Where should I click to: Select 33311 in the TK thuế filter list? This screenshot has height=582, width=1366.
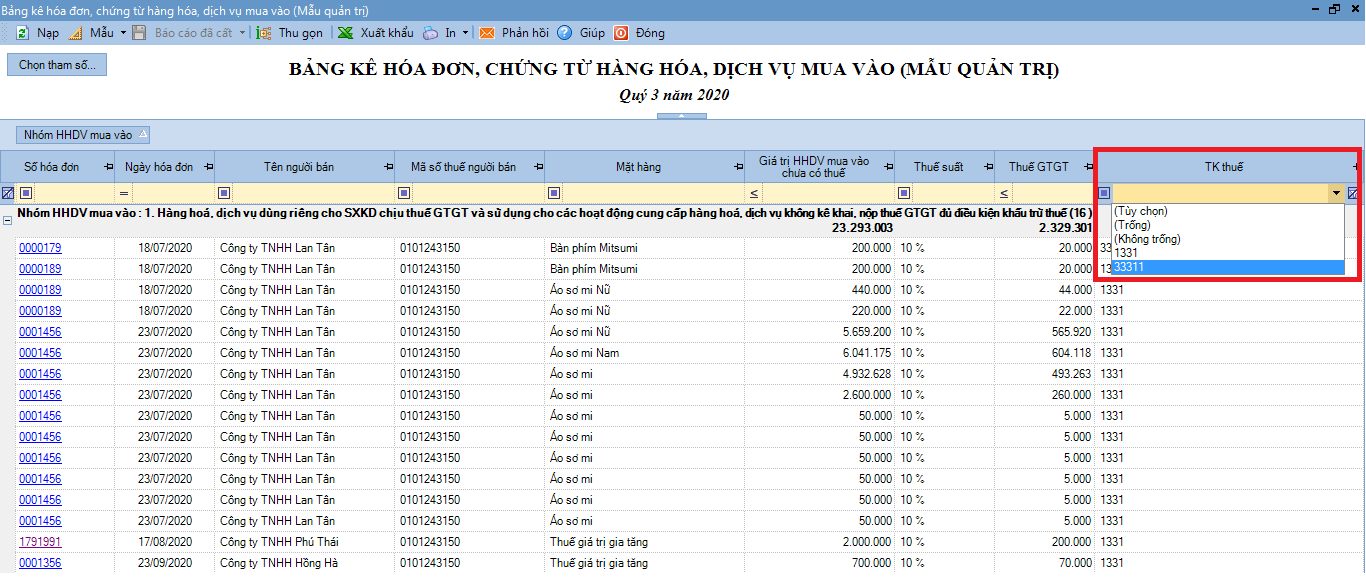(x=1228, y=267)
